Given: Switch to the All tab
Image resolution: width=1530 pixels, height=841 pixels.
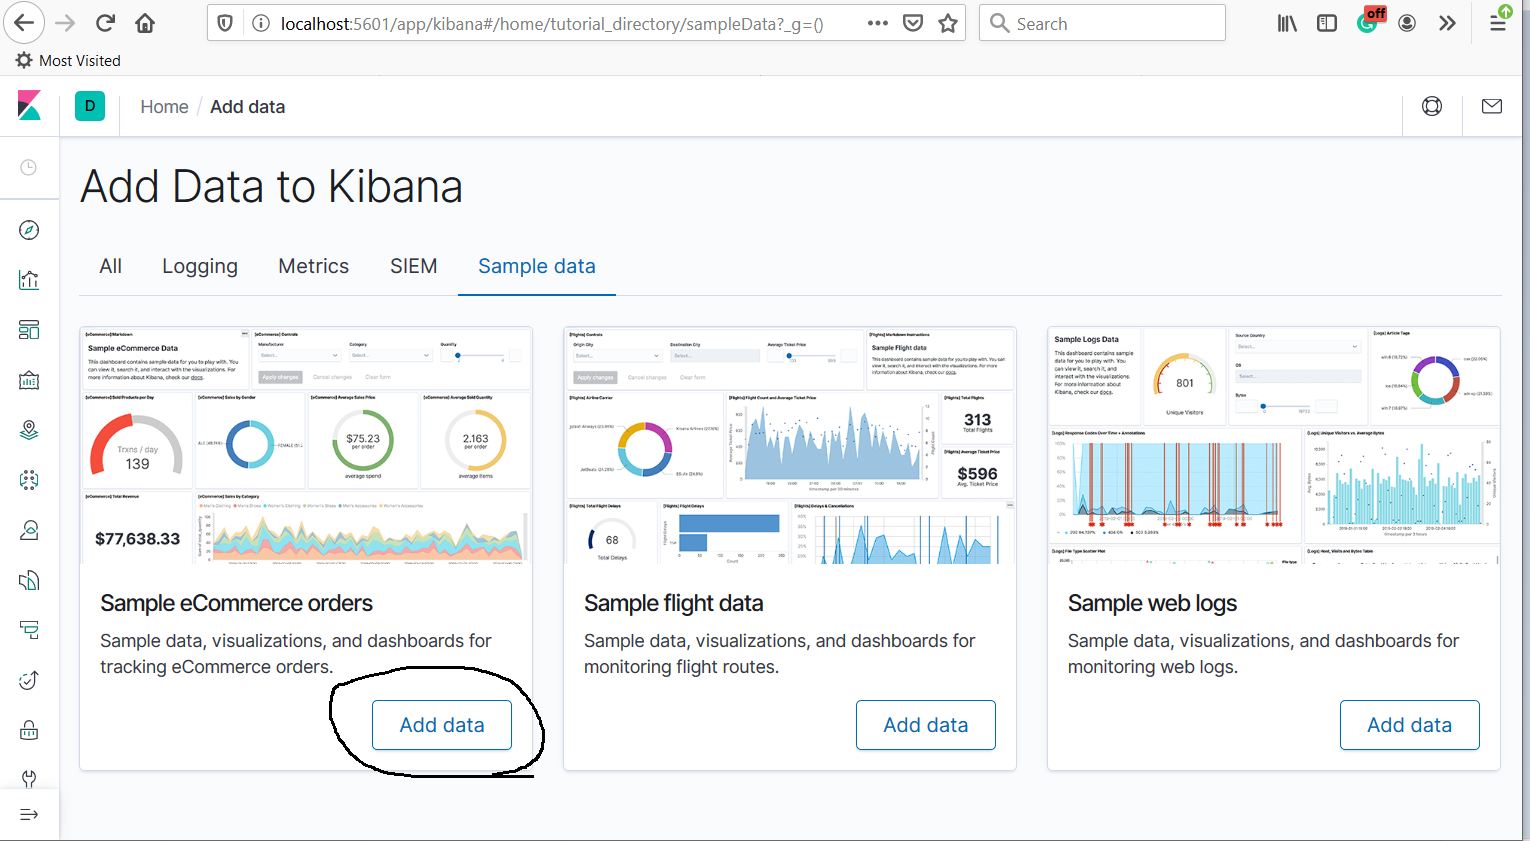Looking at the screenshot, I should coord(111,266).
